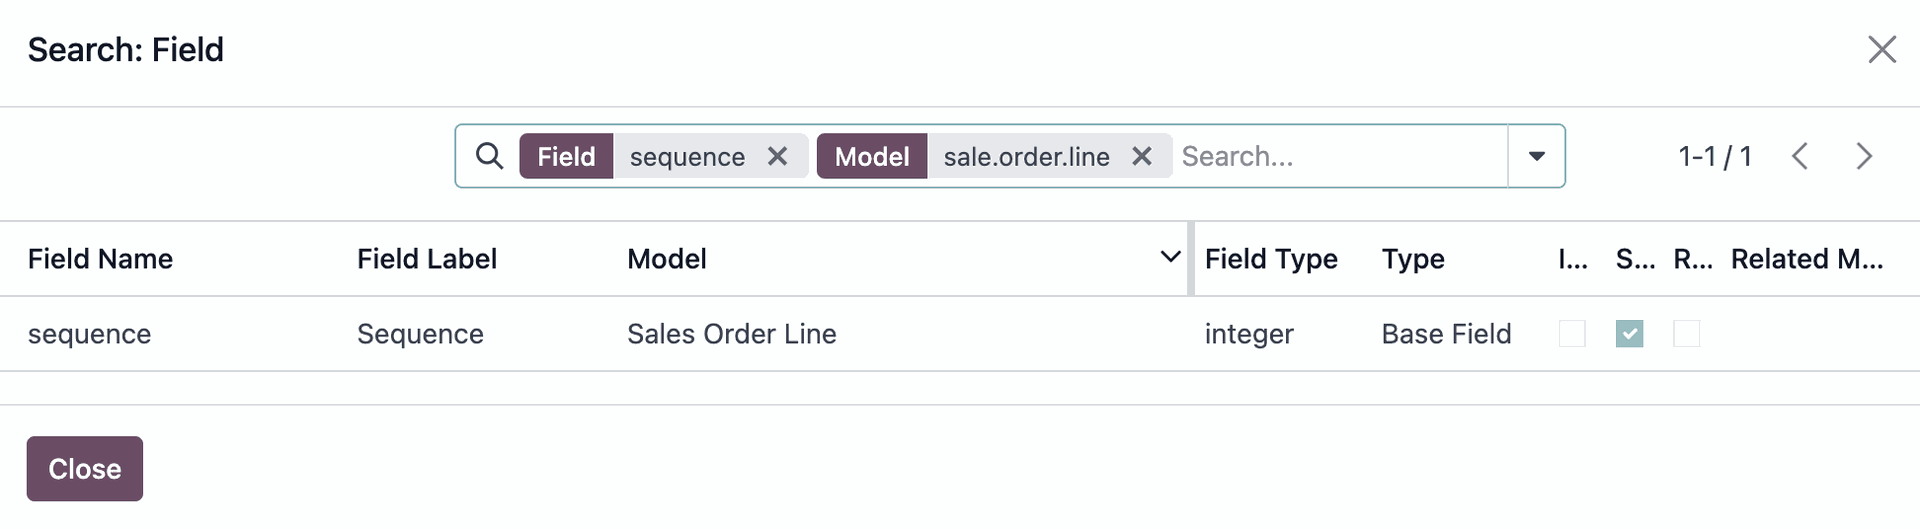Sort by Field Name column header
Screen dimensions: 1920x529
100,259
